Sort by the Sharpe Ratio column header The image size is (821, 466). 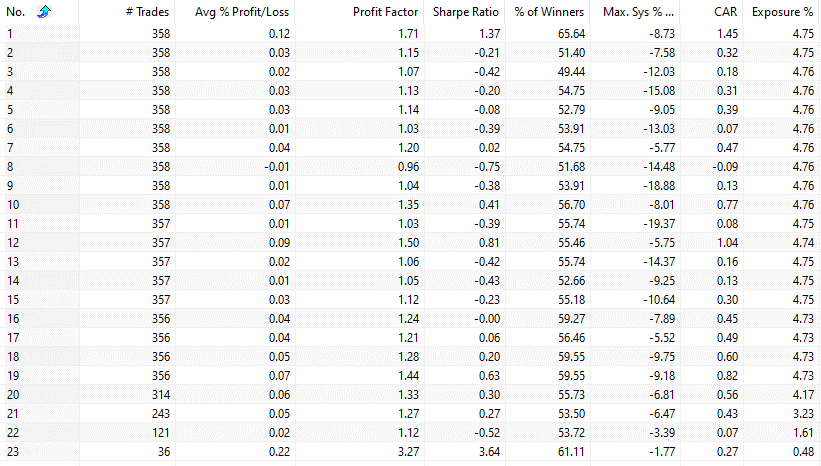pos(465,12)
